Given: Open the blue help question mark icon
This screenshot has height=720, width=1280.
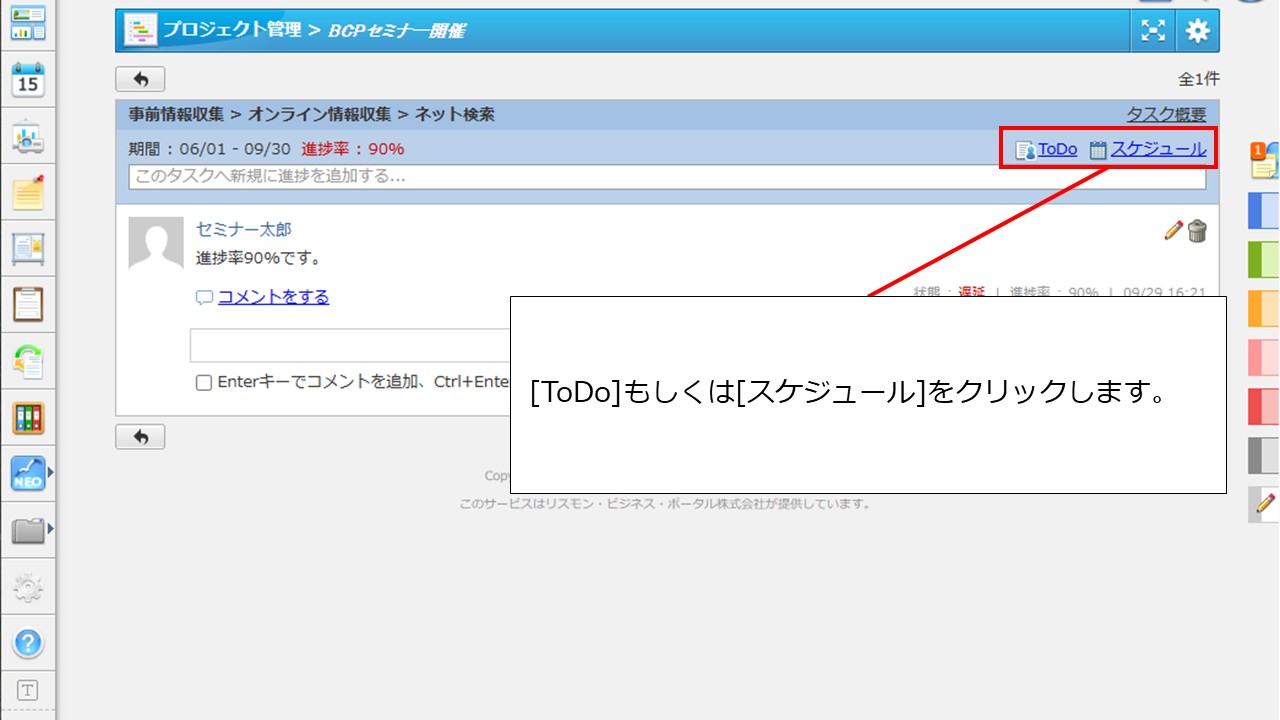Looking at the screenshot, I should click(28, 642).
